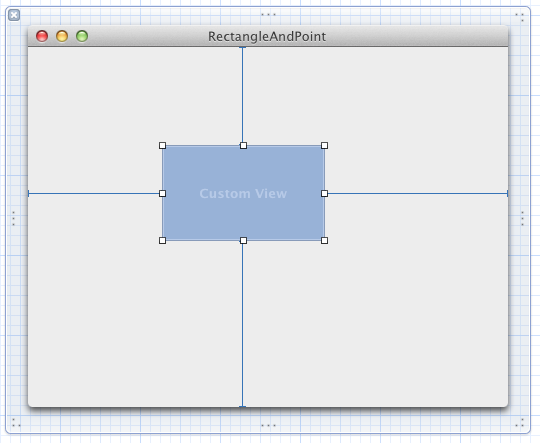Select the bottom-right resize handle of Custom View

pos(324,240)
